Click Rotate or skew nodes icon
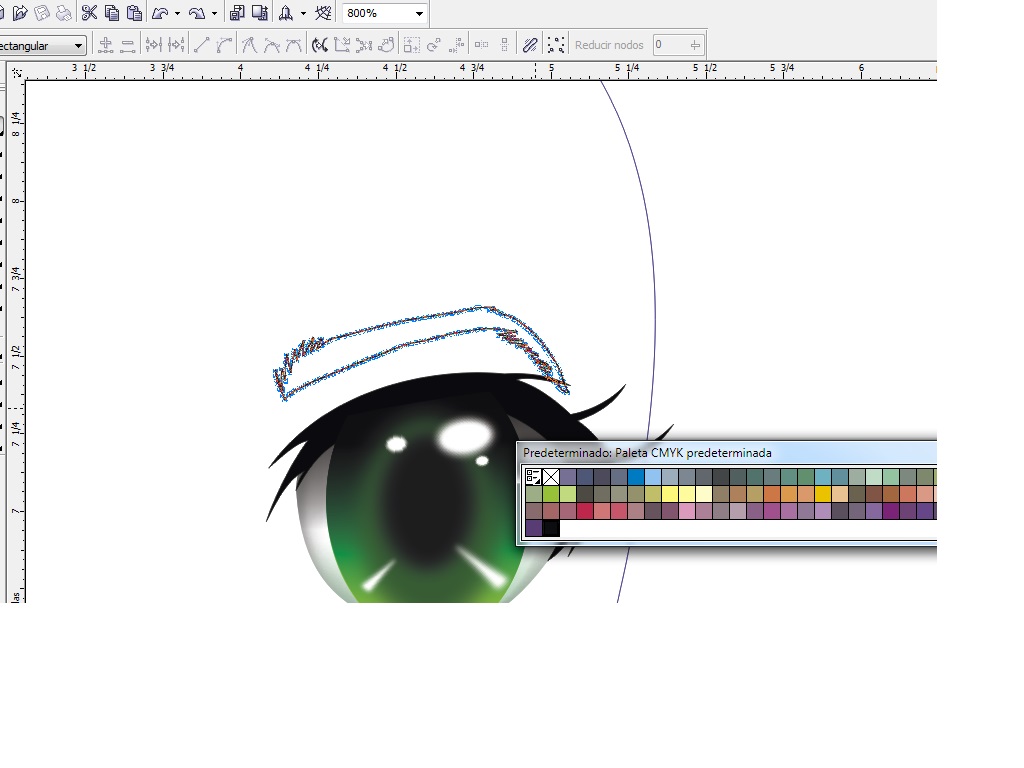The height and width of the screenshot is (768, 1024). (434, 45)
